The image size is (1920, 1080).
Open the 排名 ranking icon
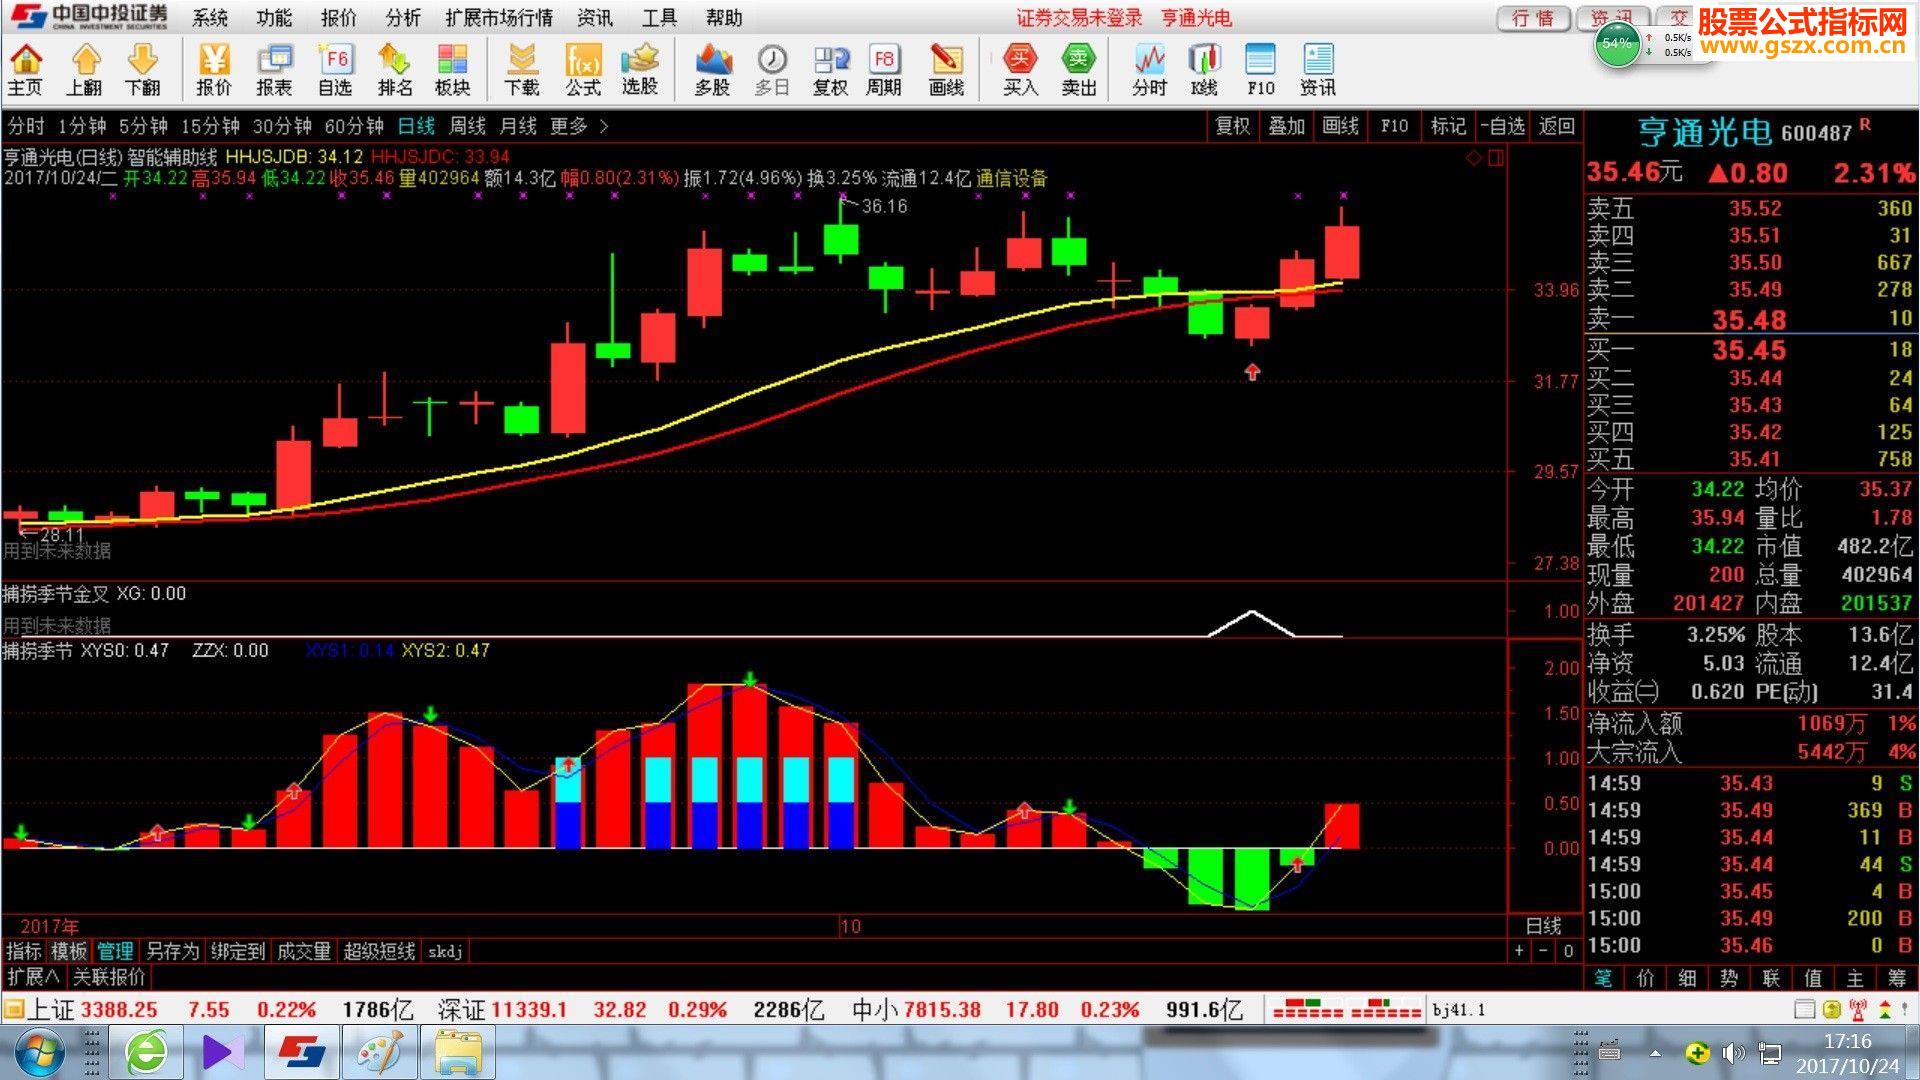click(395, 70)
